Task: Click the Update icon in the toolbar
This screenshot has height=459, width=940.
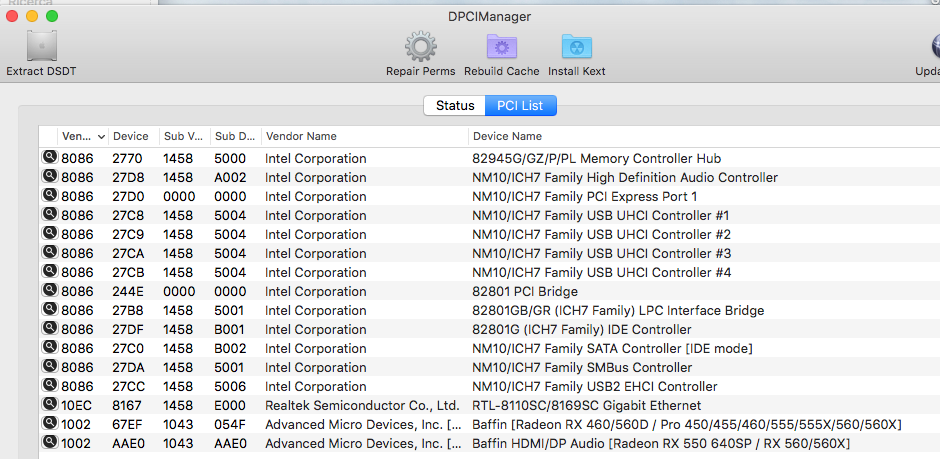Action: [936, 47]
